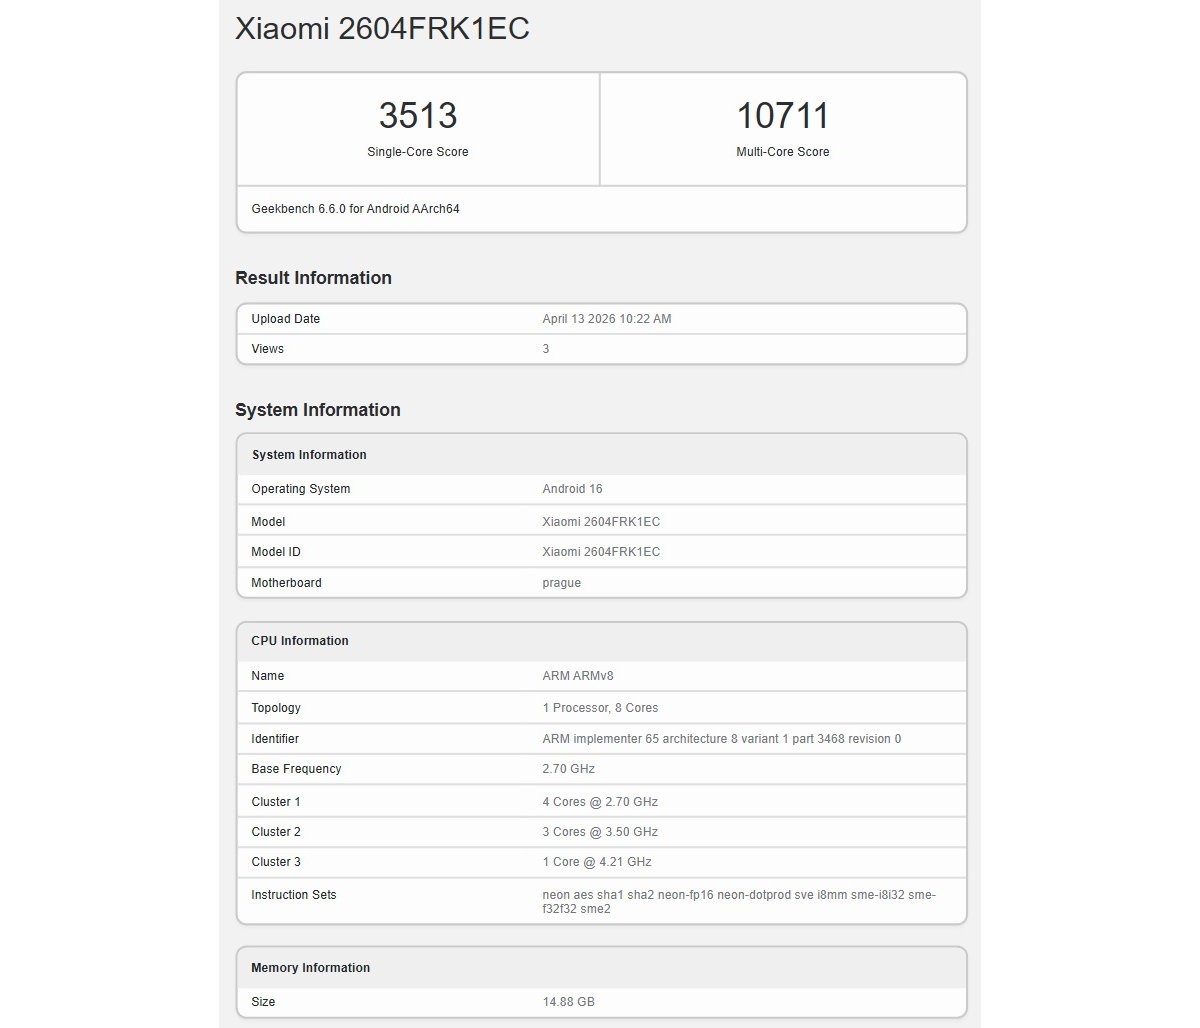The image size is (1200, 1028).
Task: Select the Single-Core Score value 3513
Action: (x=417, y=115)
